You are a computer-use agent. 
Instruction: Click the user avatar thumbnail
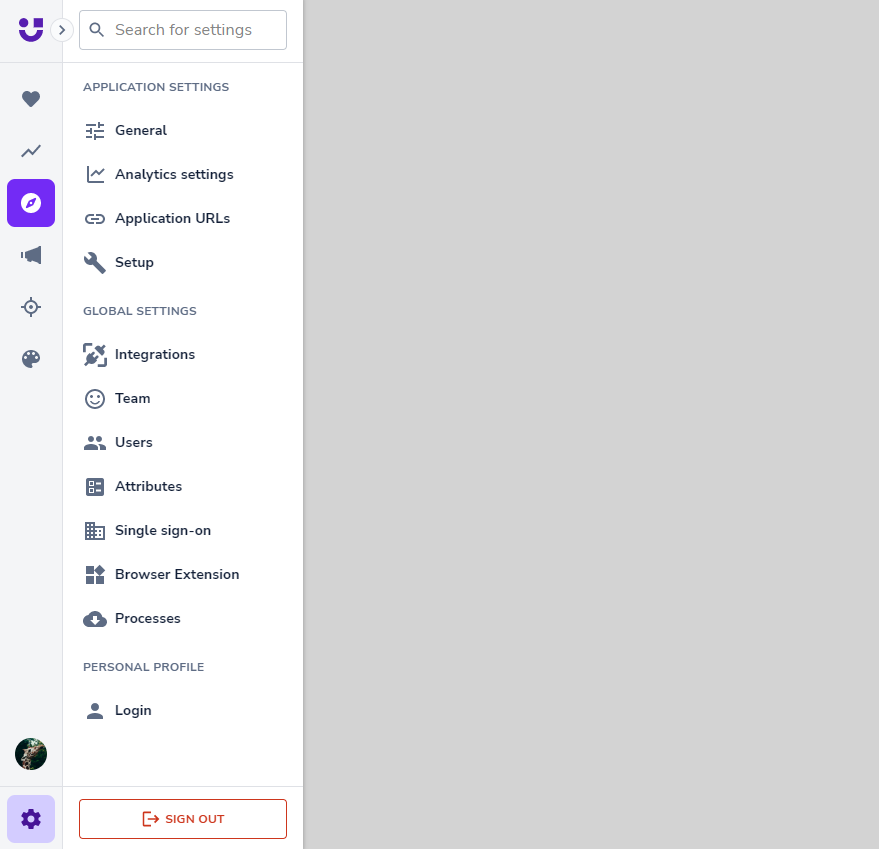pos(31,754)
